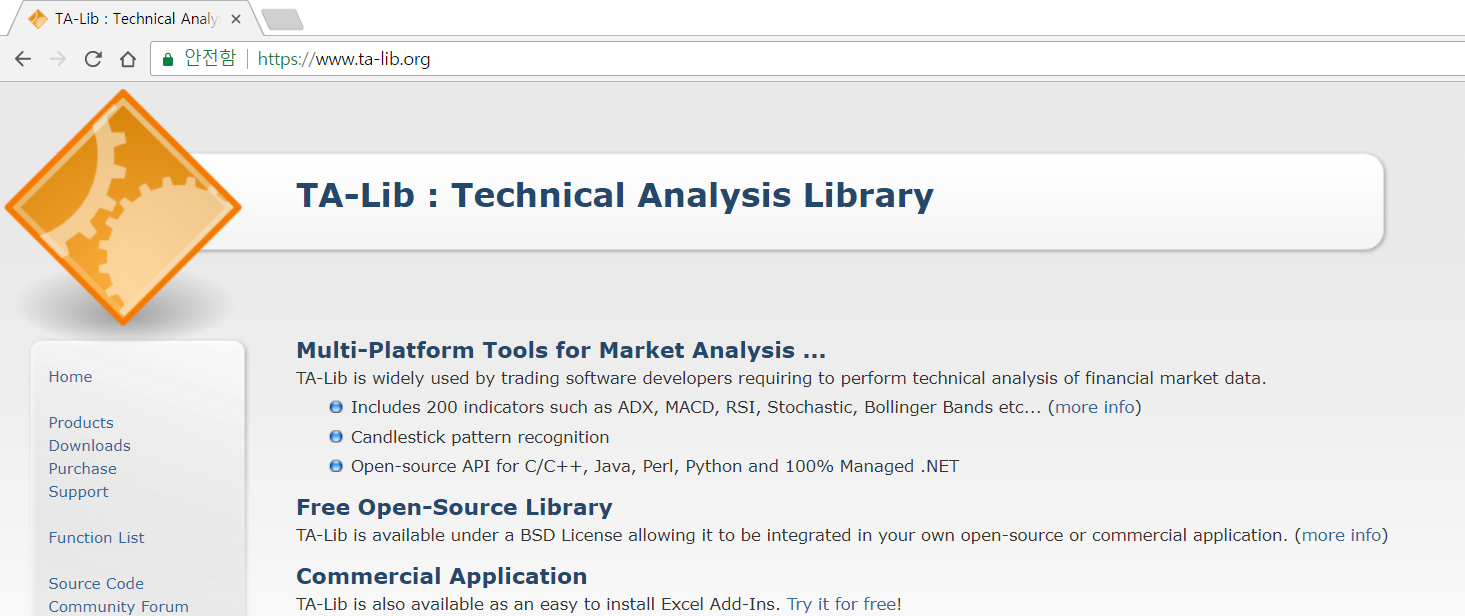Open a new browser tab
The image size is (1465, 616).
click(282, 19)
